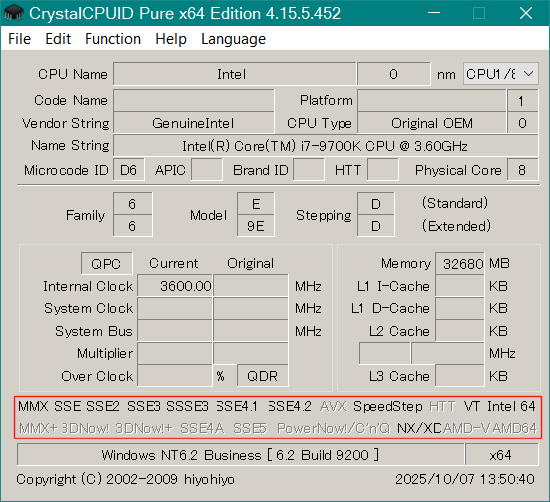Click the empty L1 D-Cache field

[460, 308]
